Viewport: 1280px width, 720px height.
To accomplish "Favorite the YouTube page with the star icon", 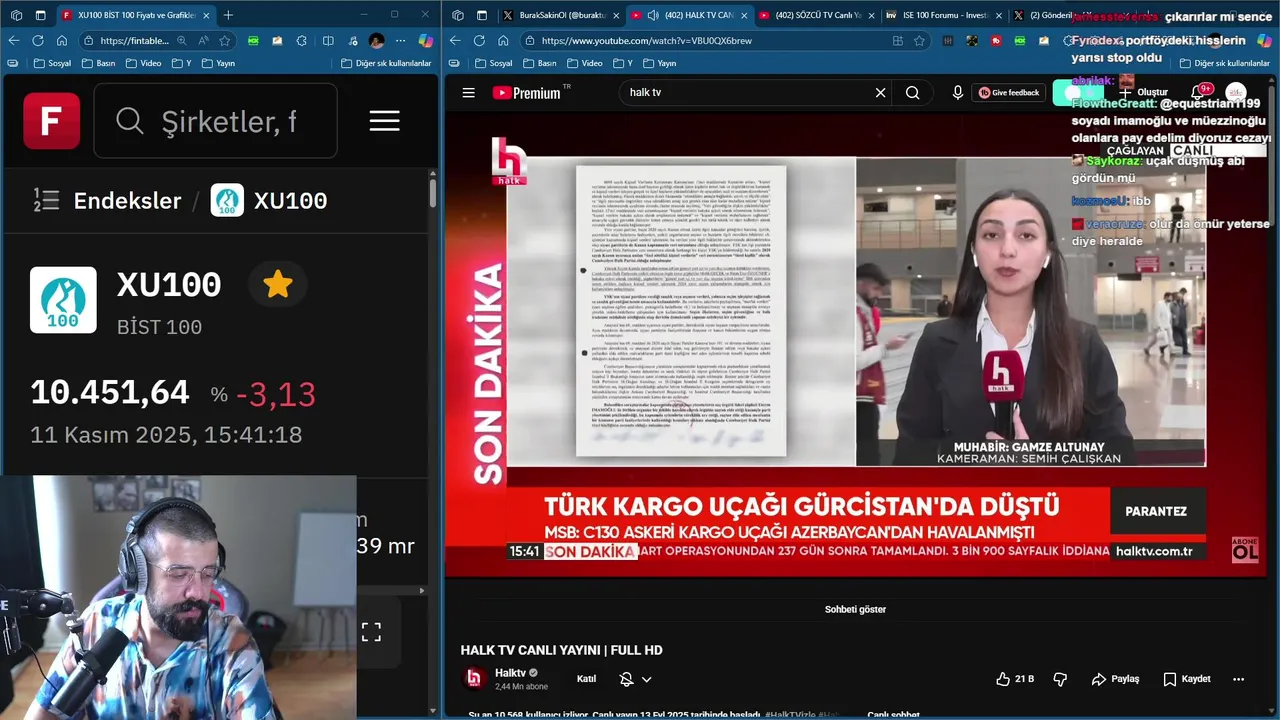I will click(919, 40).
